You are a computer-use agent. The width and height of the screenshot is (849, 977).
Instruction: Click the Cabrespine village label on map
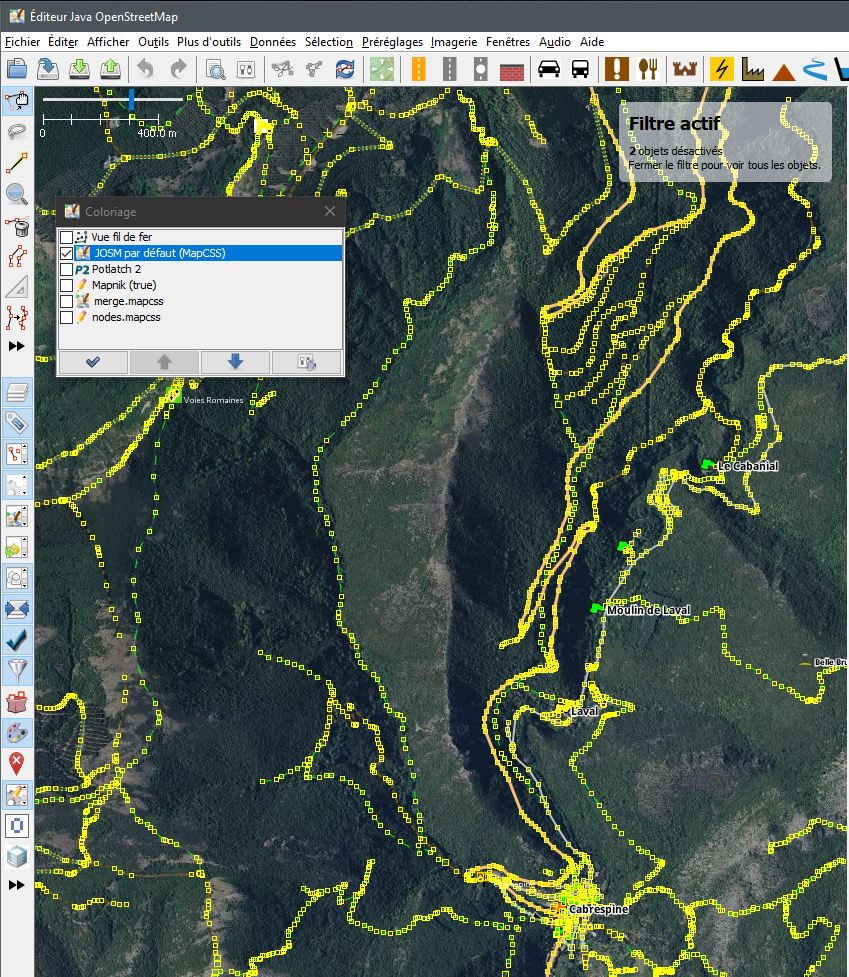coord(599,909)
